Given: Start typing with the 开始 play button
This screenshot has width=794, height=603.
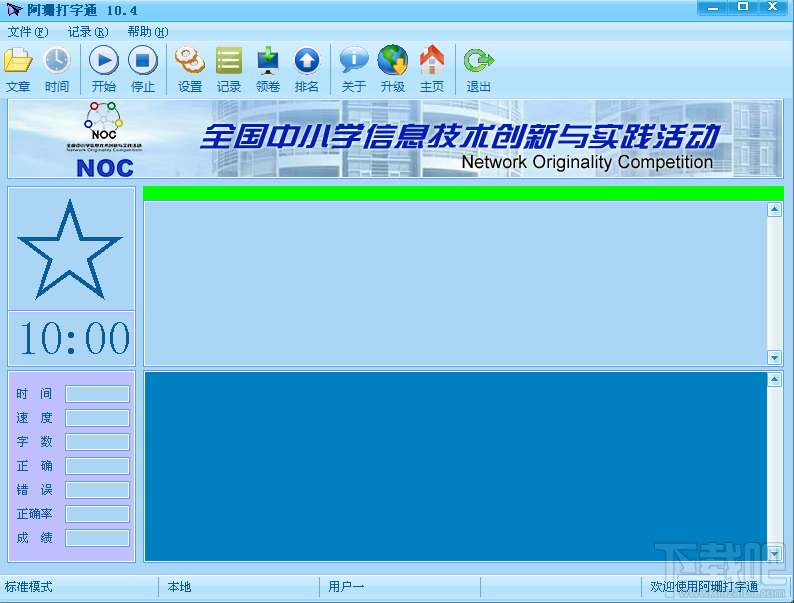Looking at the screenshot, I should tap(104, 61).
